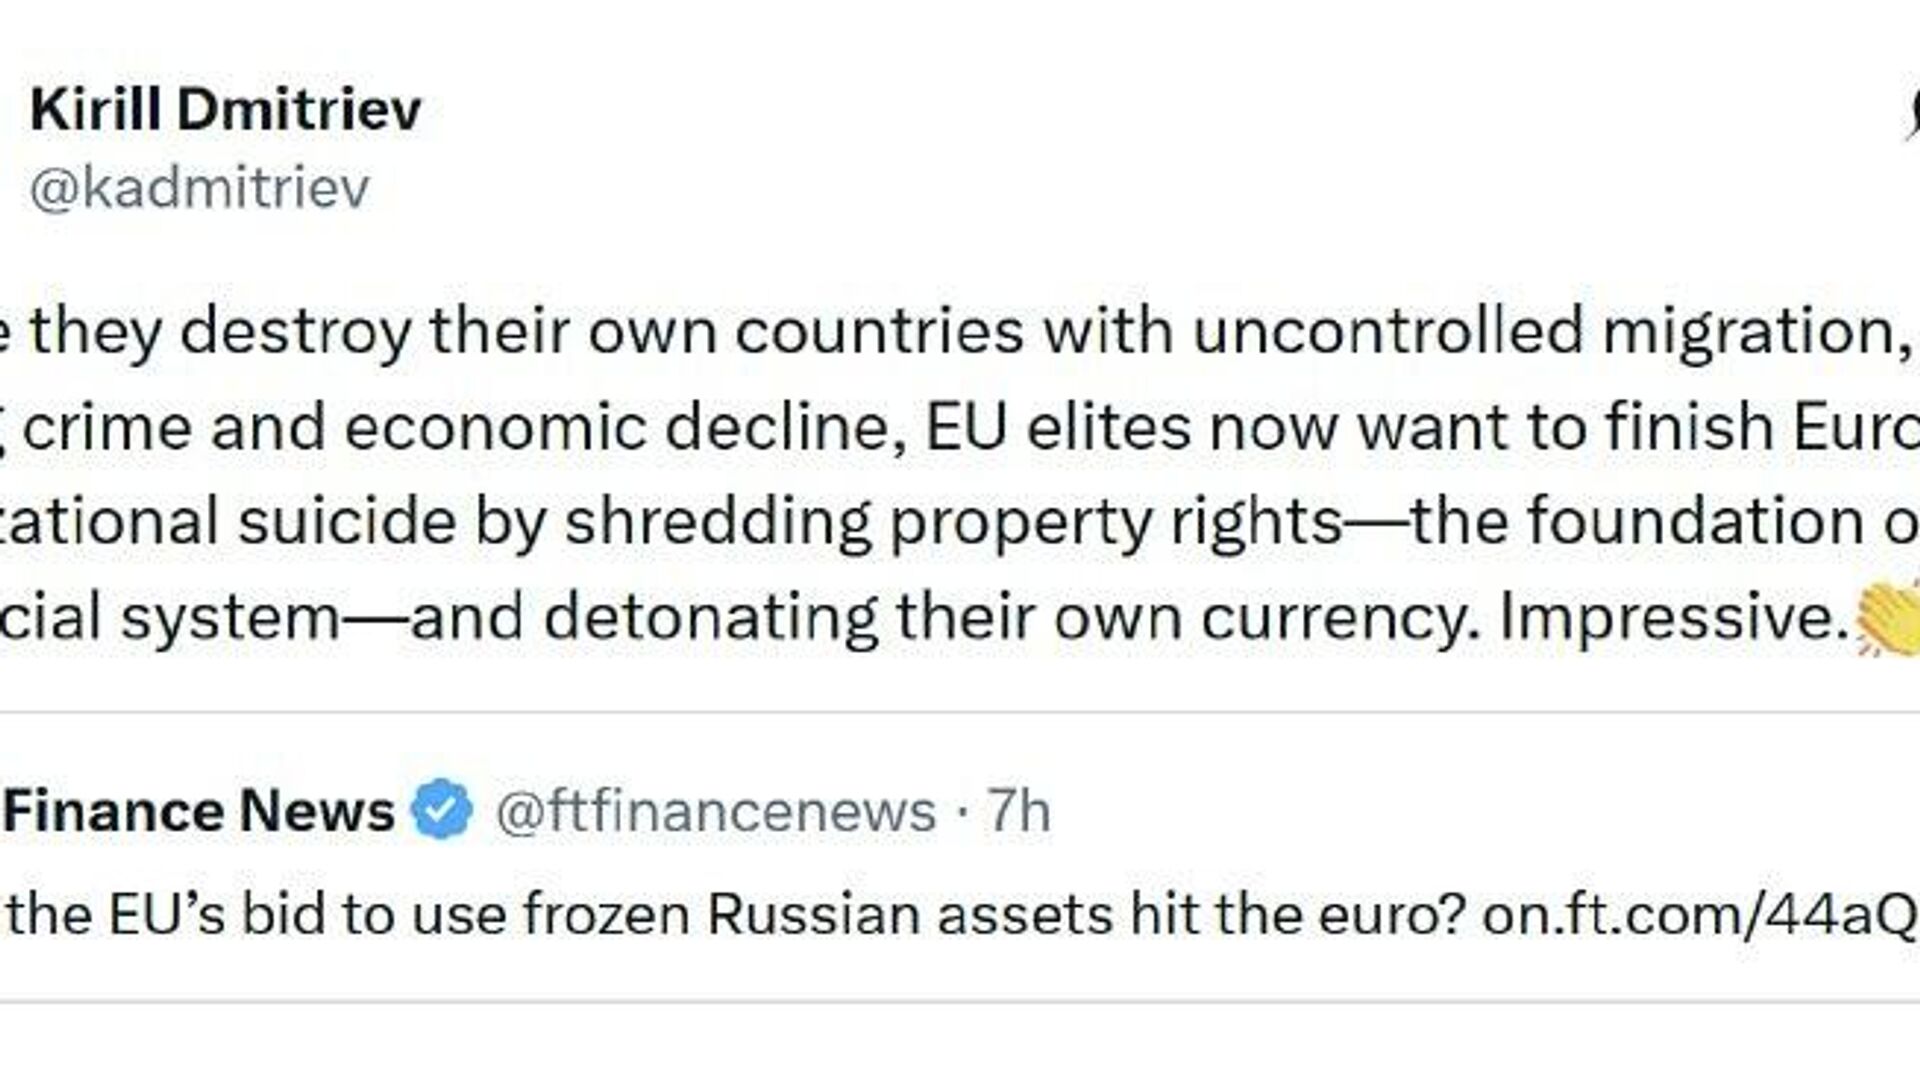1920x1077 pixels.
Task: Click the @kadmitriev handle
Action: [199, 187]
